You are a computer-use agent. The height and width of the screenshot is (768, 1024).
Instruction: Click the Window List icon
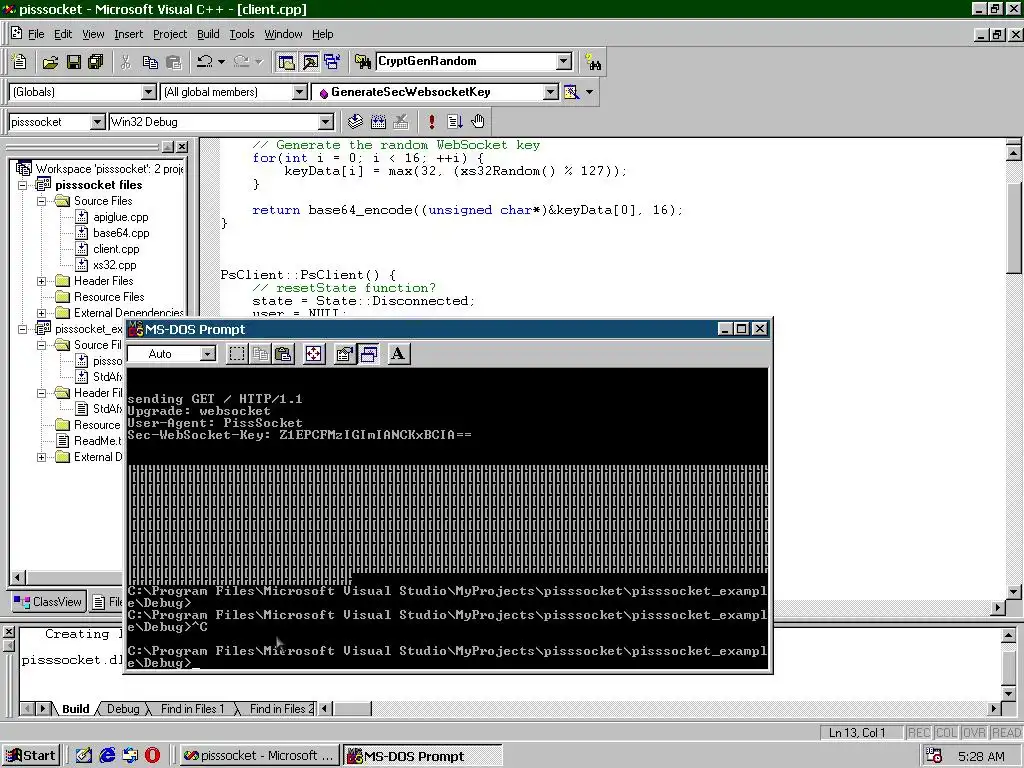coord(332,62)
